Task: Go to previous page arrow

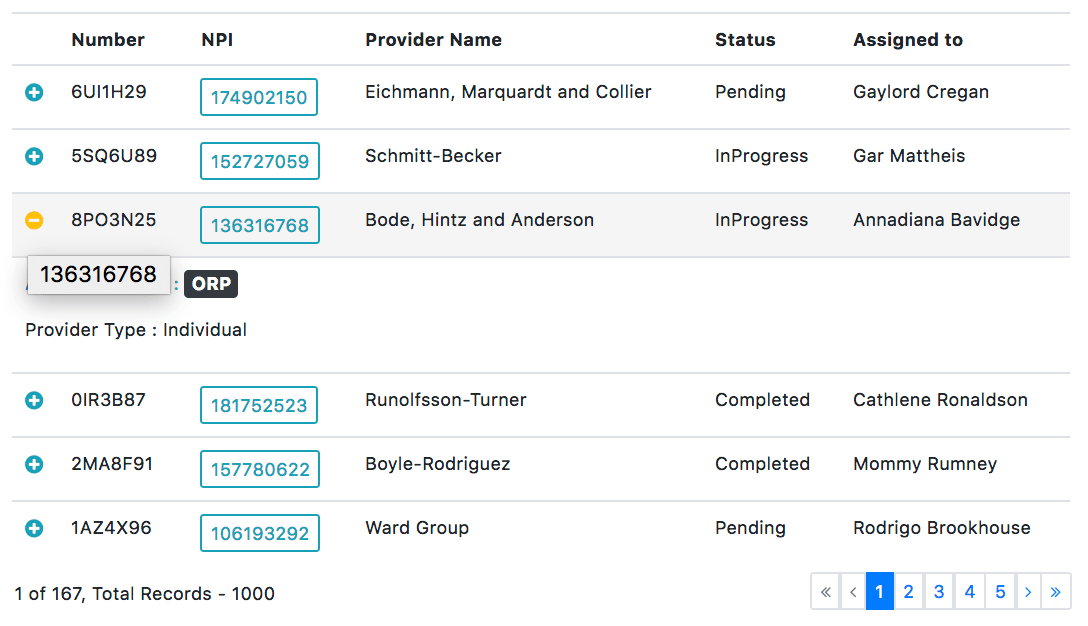Action: 853,592
